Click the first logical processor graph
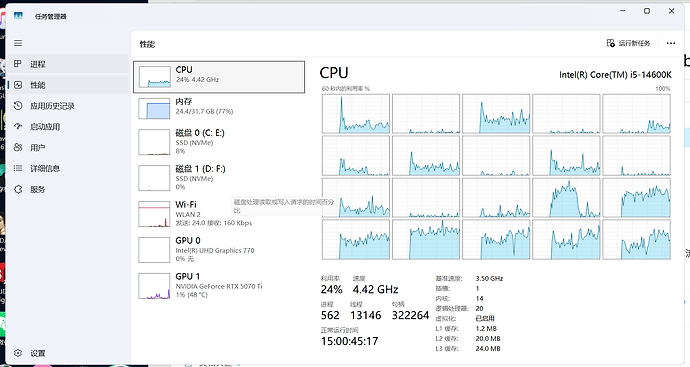This screenshot has width=690, height=367. 356,114
